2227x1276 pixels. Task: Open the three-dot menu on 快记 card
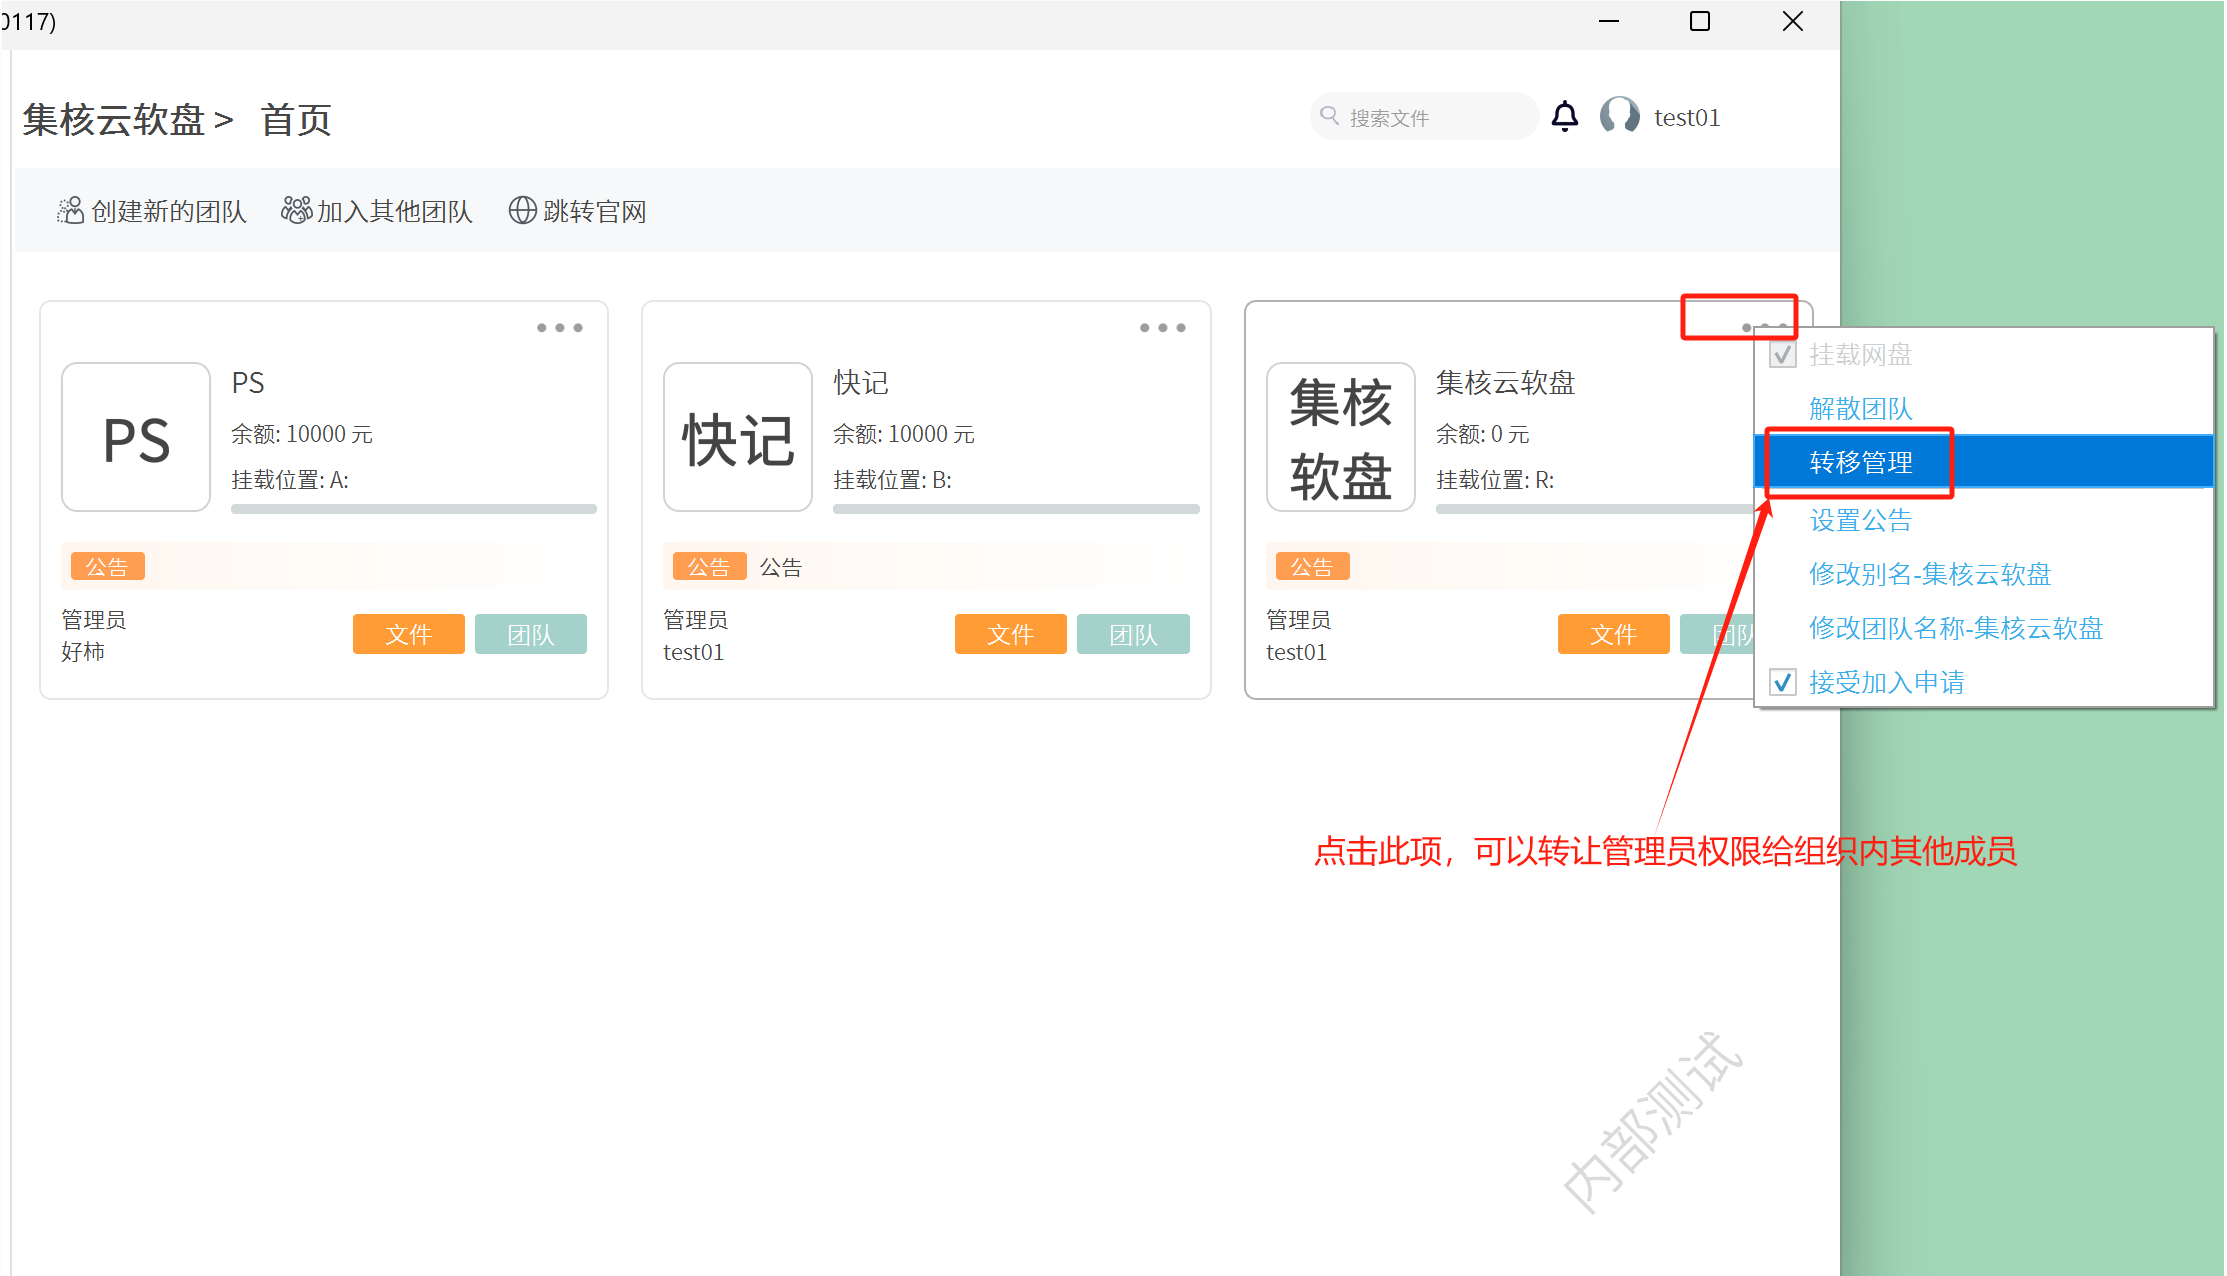pos(1162,328)
